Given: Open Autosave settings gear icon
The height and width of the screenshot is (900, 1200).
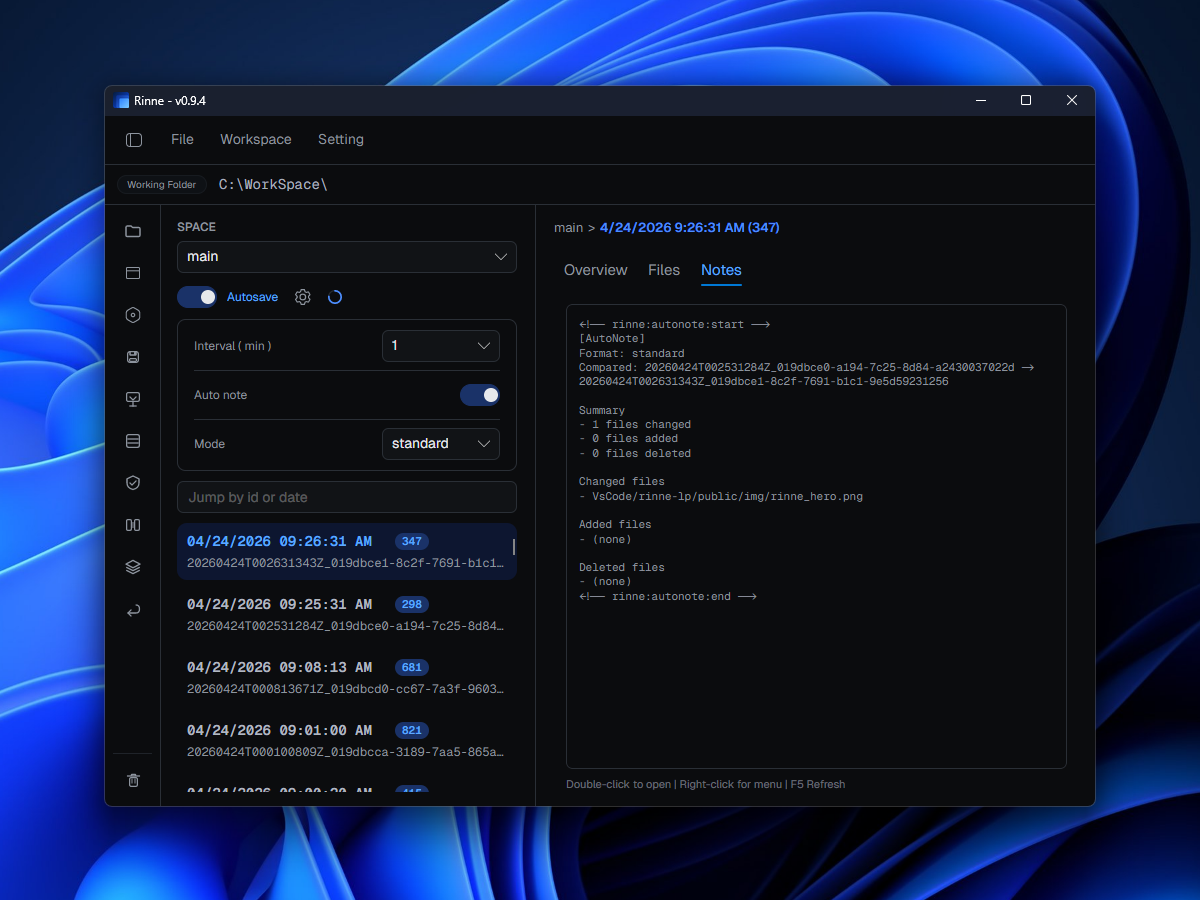Looking at the screenshot, I should tap(303, 297).
